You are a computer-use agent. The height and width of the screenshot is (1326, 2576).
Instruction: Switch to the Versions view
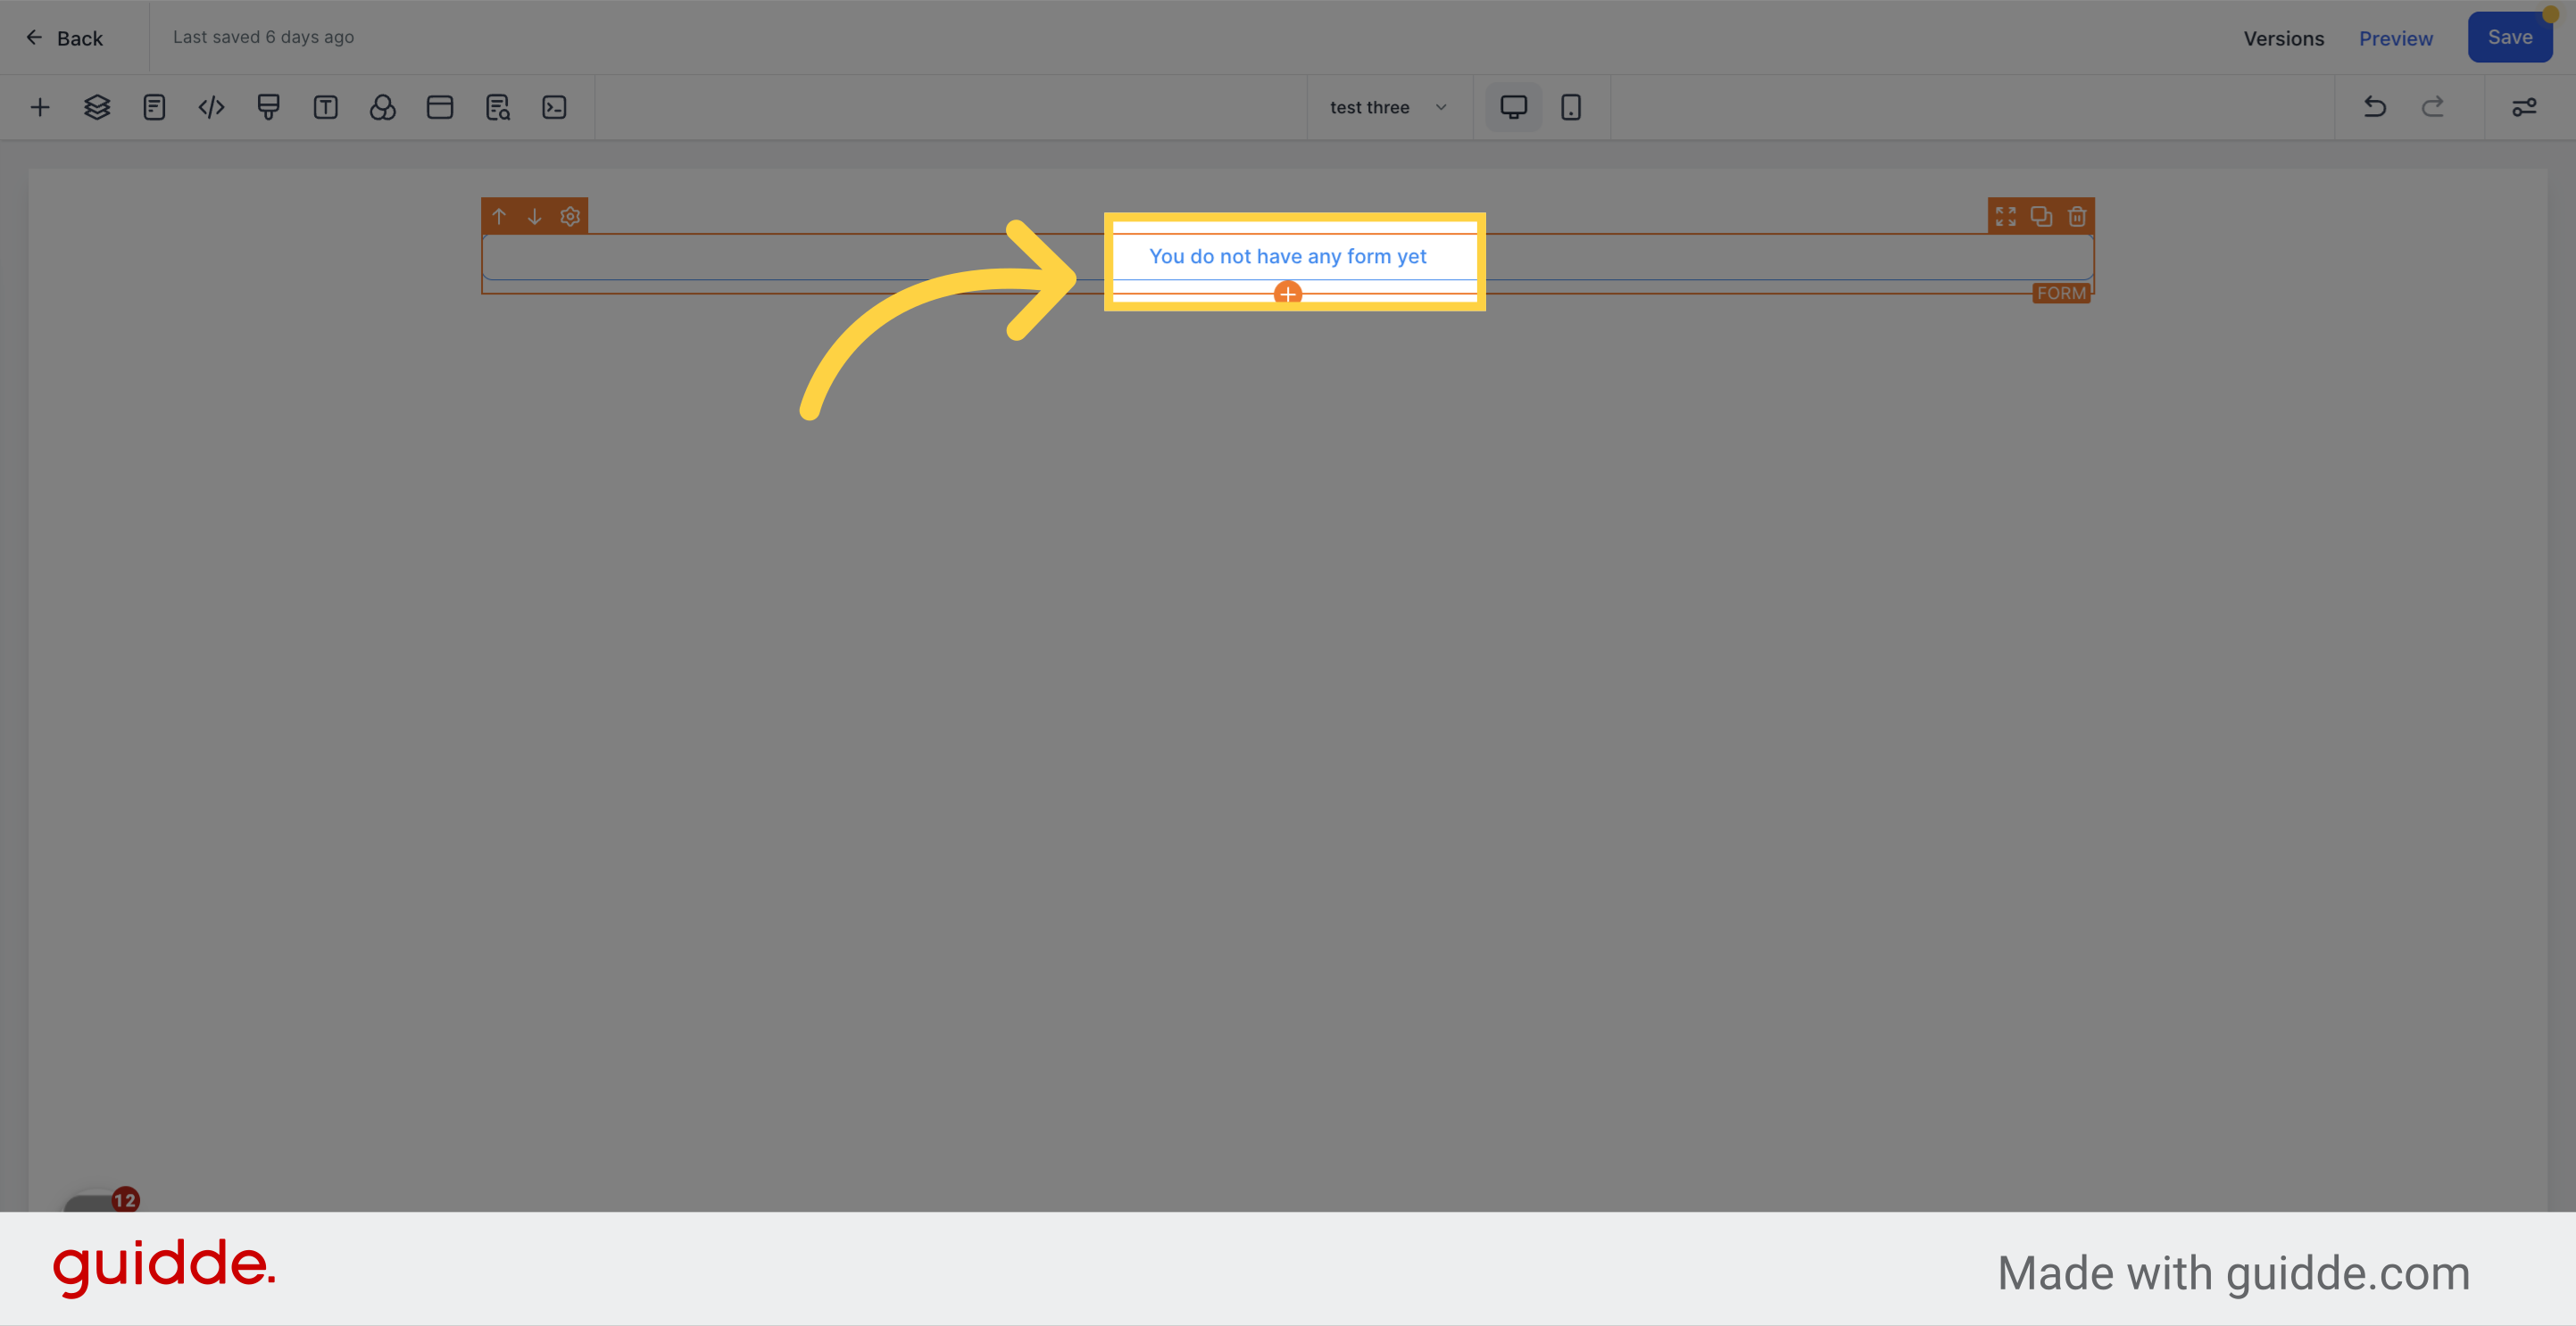point(2283,38)
